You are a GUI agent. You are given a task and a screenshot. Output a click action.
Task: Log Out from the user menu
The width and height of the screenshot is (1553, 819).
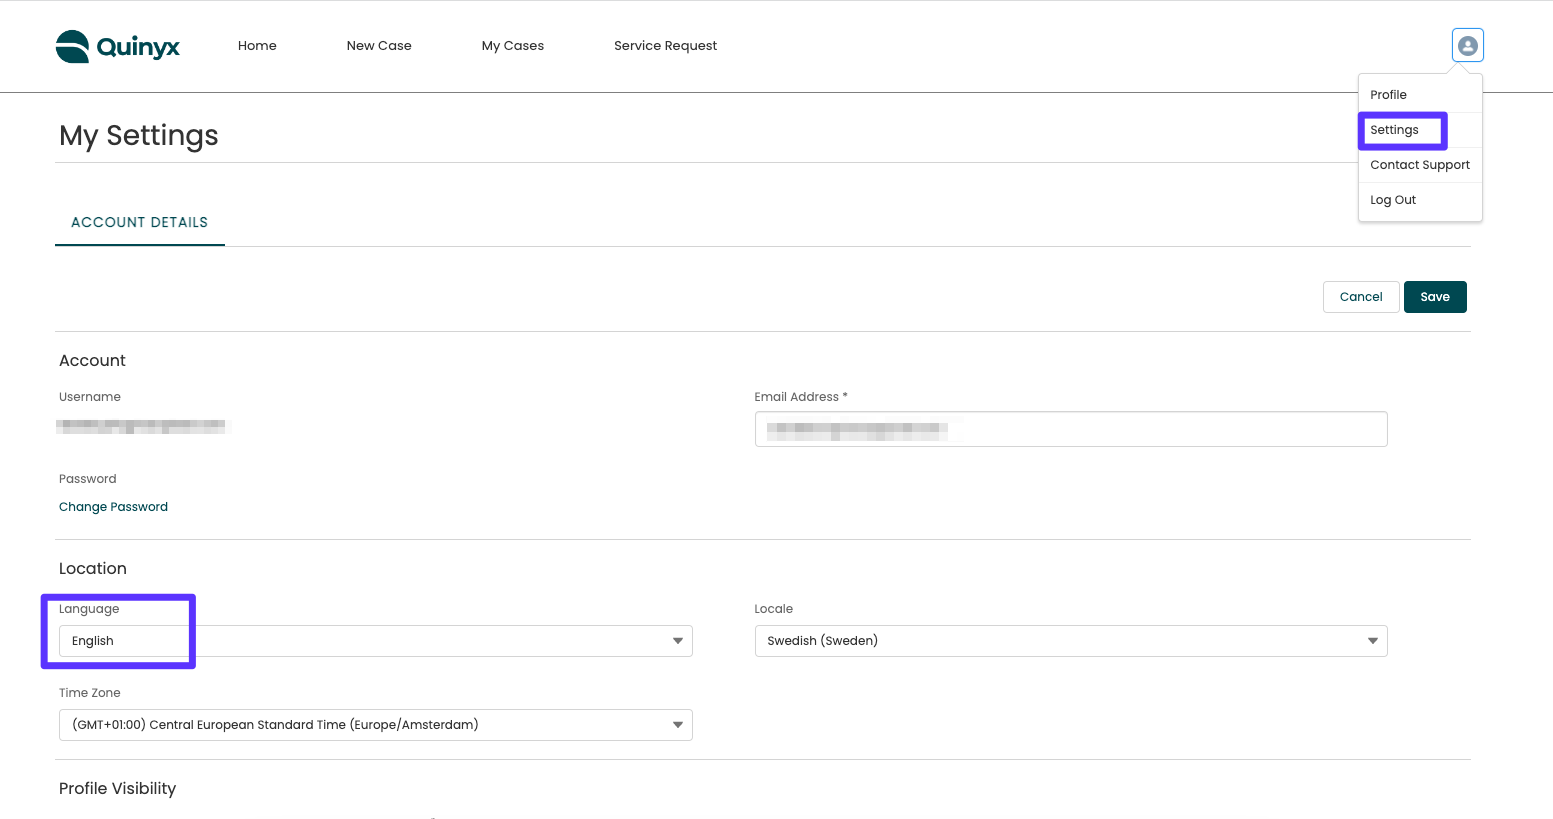[x=1393, y=200]
